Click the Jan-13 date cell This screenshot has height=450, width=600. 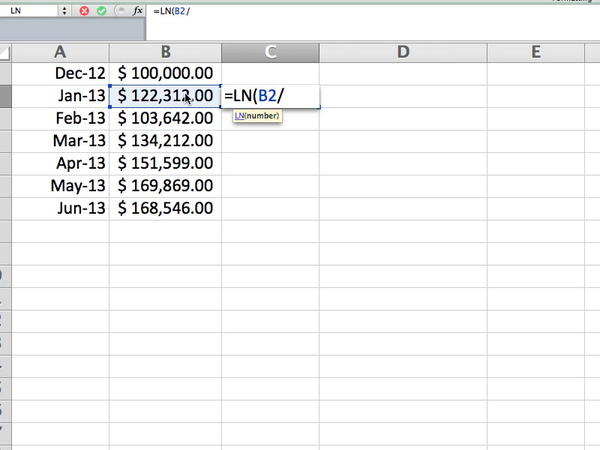(60, 96)
